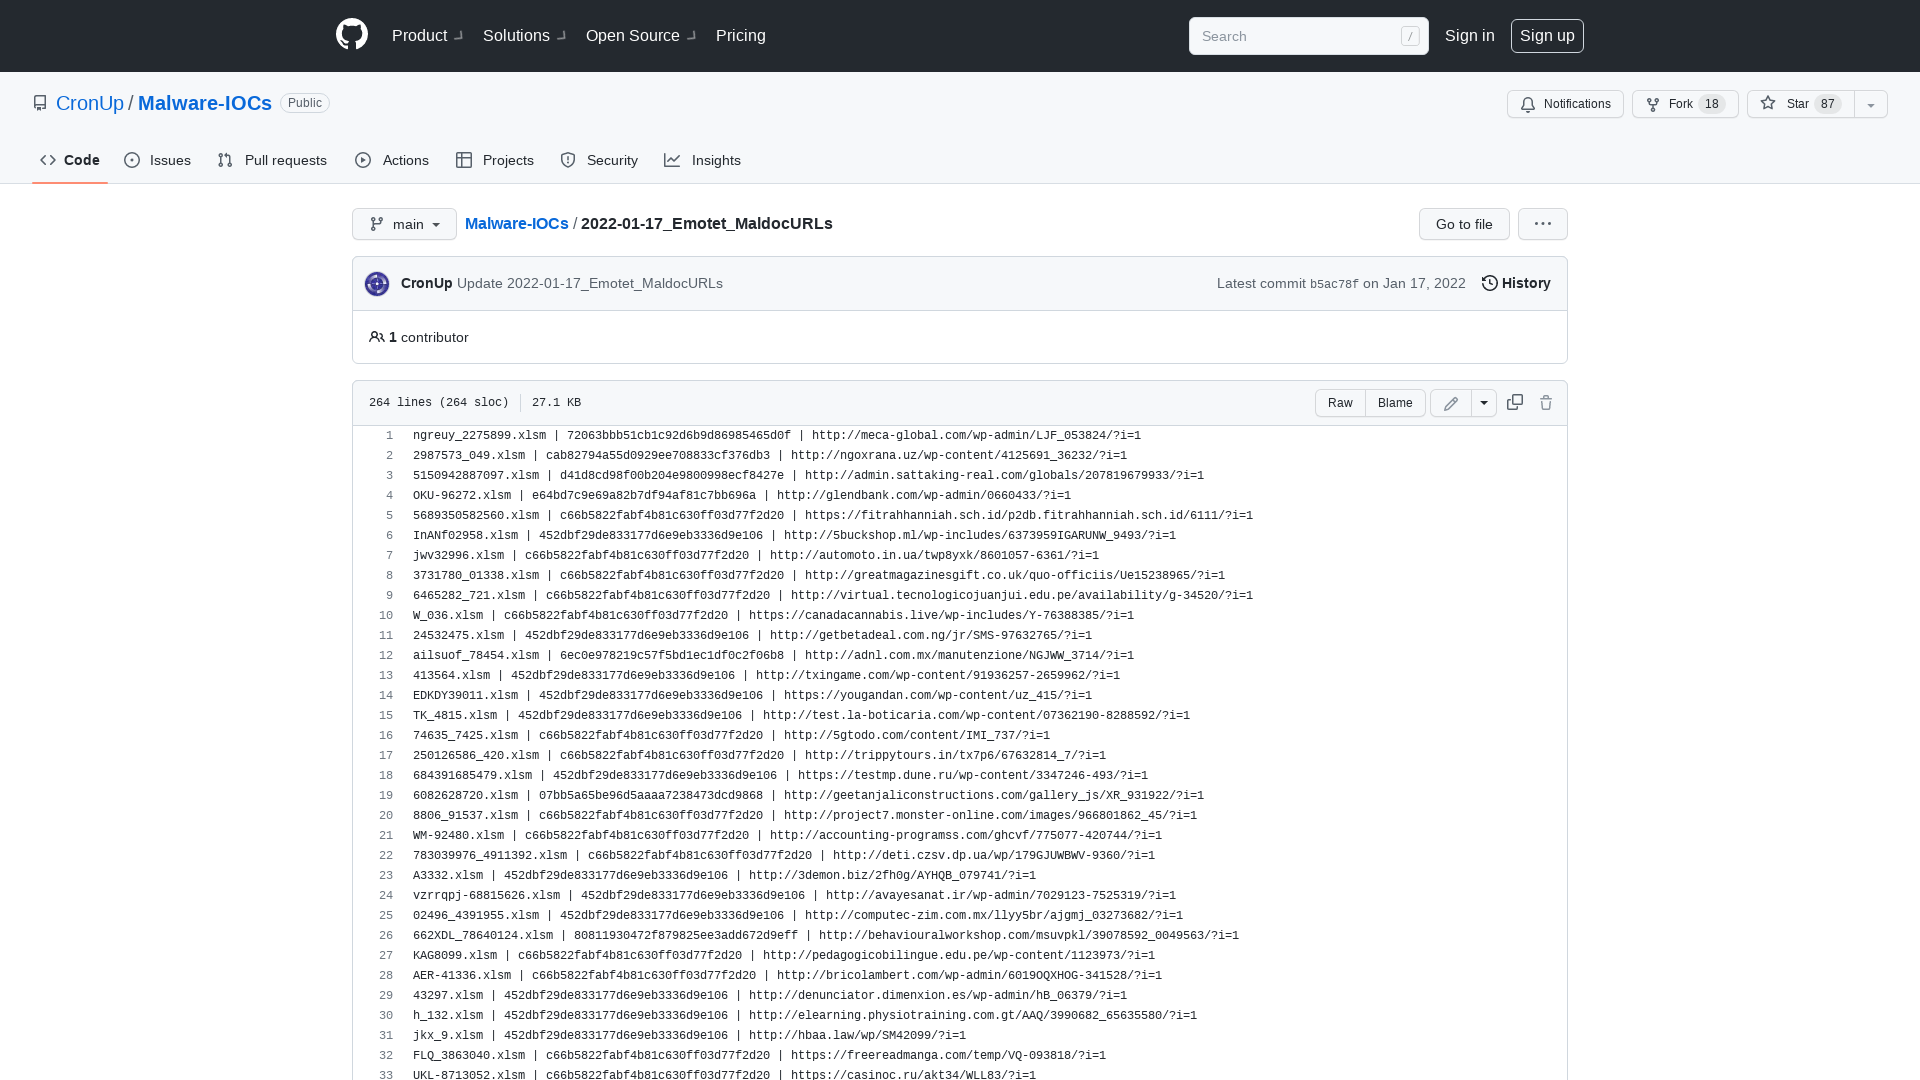Expand the Solutions menu
Viewport: 1920px width, 1080px height.
(524, 35)
